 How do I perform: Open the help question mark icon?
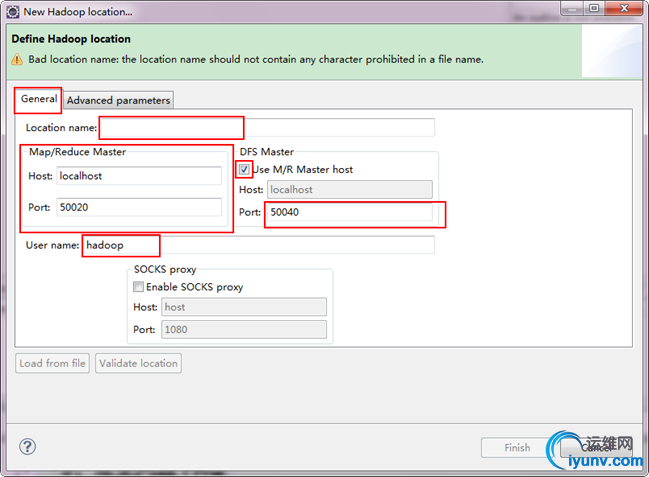(x=27, y=446)
